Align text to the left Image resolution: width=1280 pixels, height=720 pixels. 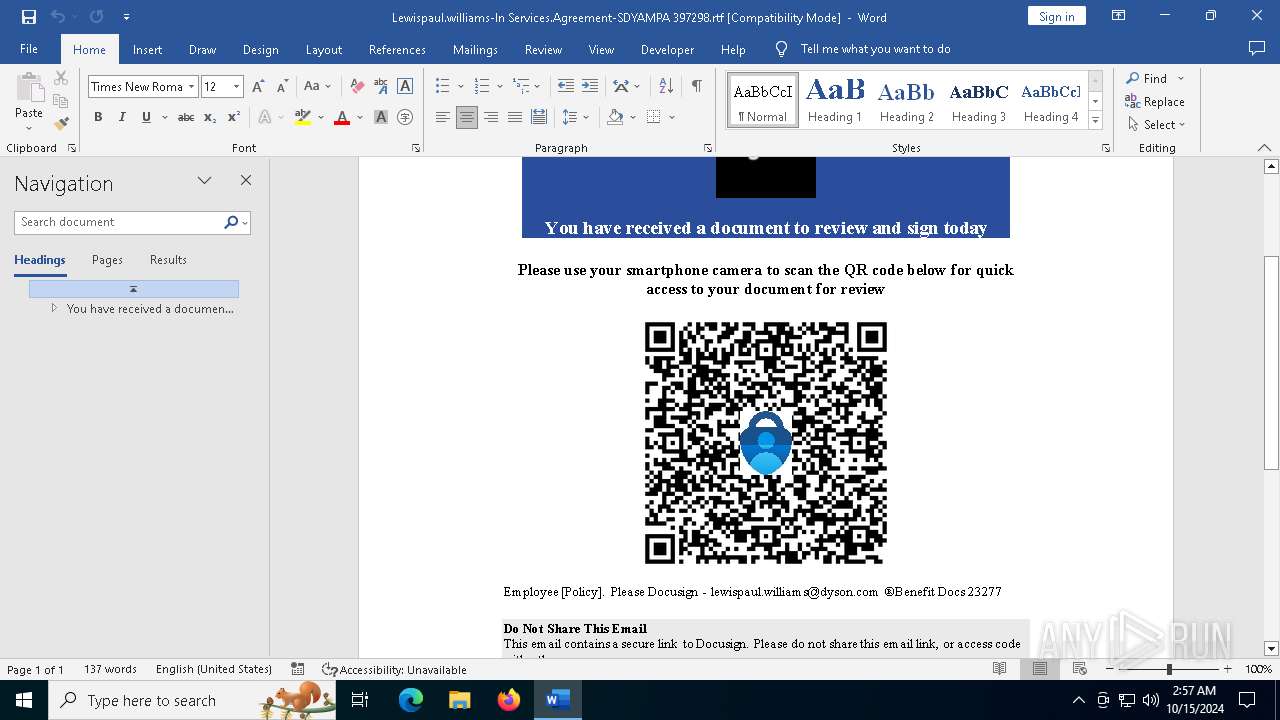coord(442,117)
